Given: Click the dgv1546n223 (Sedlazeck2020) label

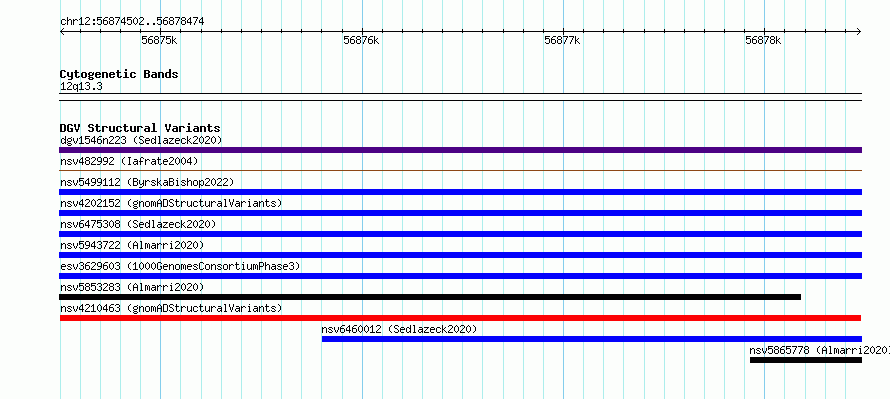Looking at the screenshot, I should point(141,140).
